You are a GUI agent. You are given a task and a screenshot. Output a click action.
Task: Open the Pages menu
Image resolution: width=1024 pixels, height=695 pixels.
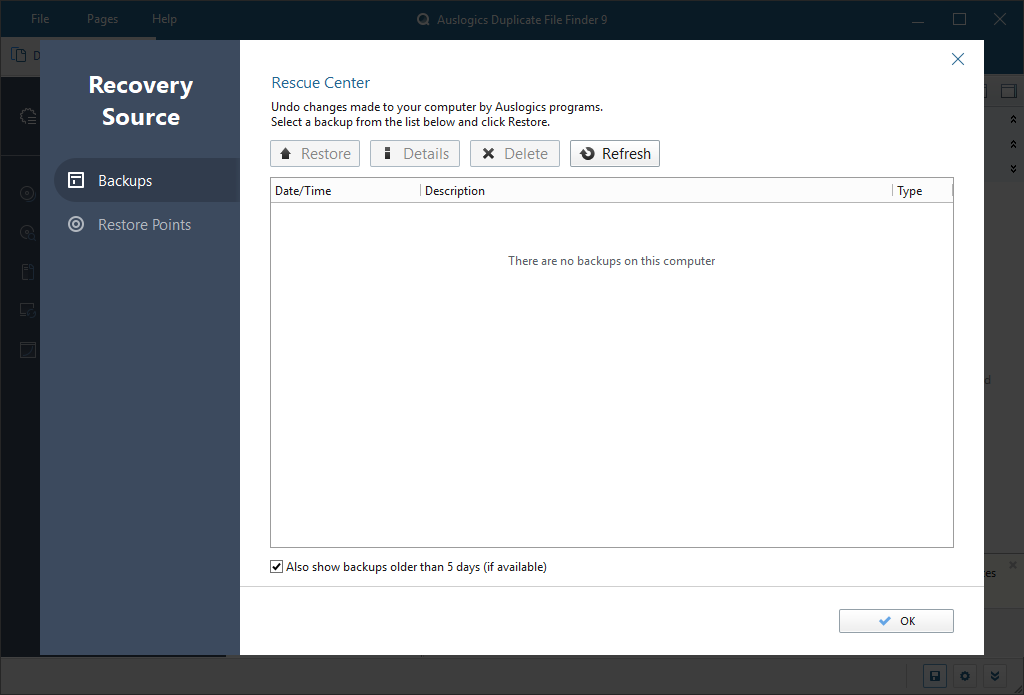[x=103, y=19]
